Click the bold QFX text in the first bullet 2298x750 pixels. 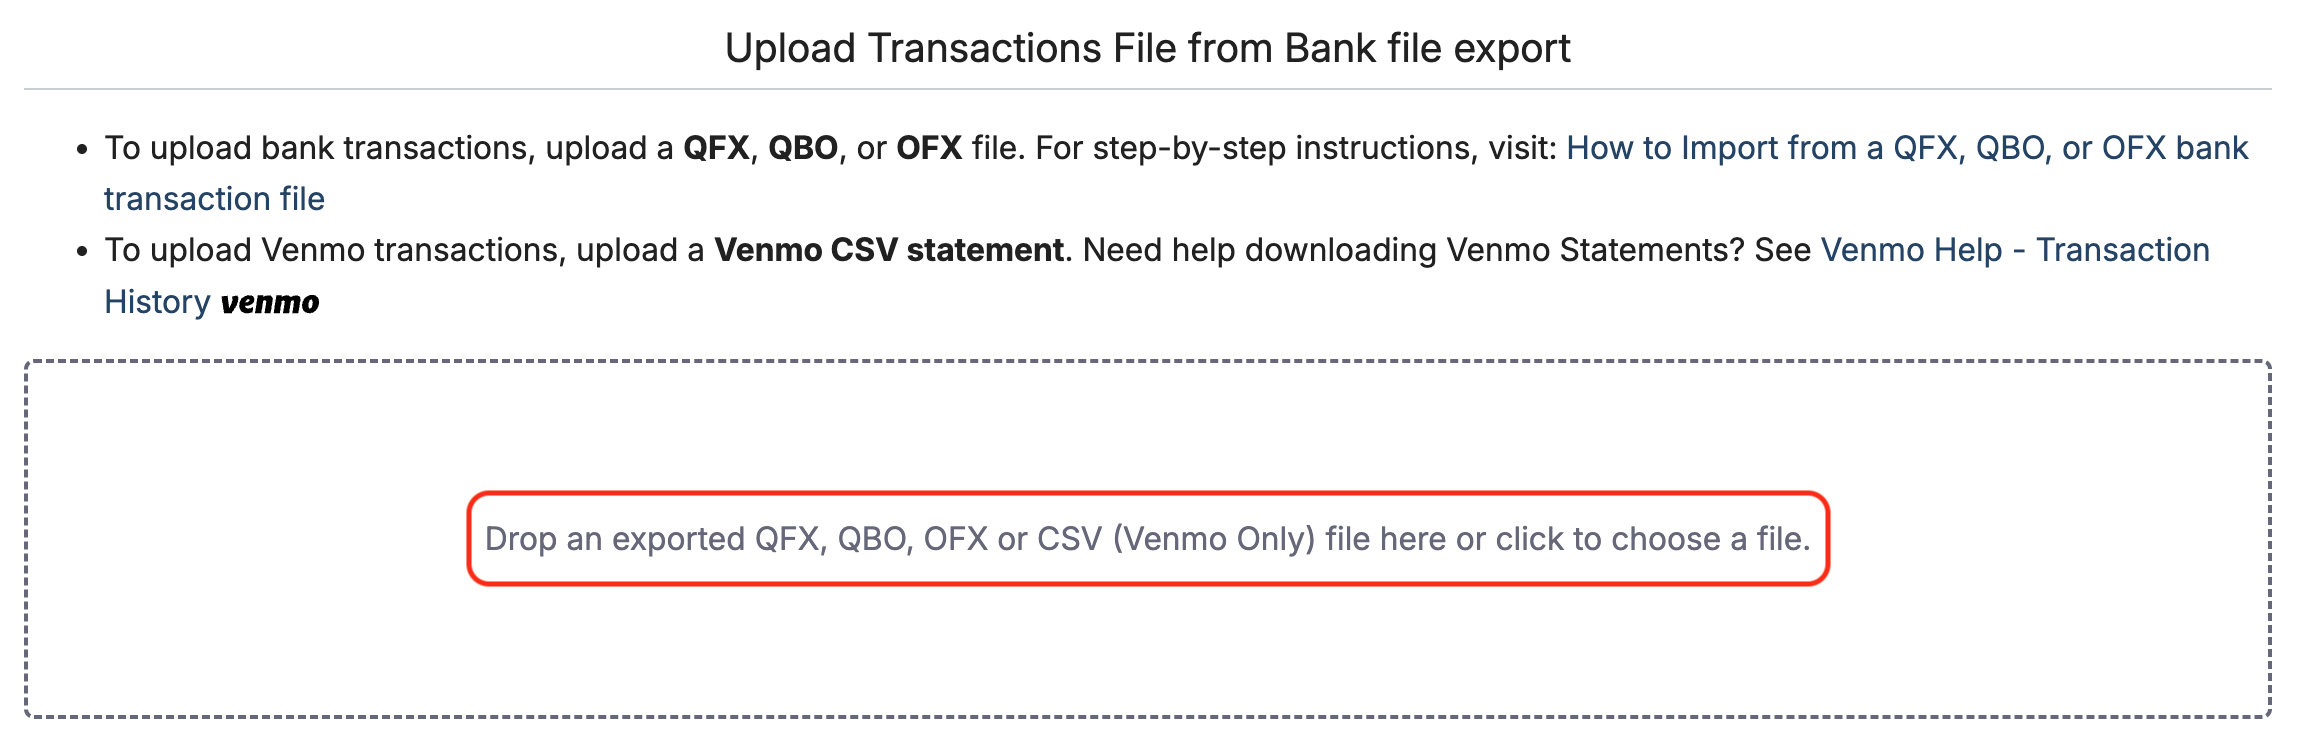point(715,148)
